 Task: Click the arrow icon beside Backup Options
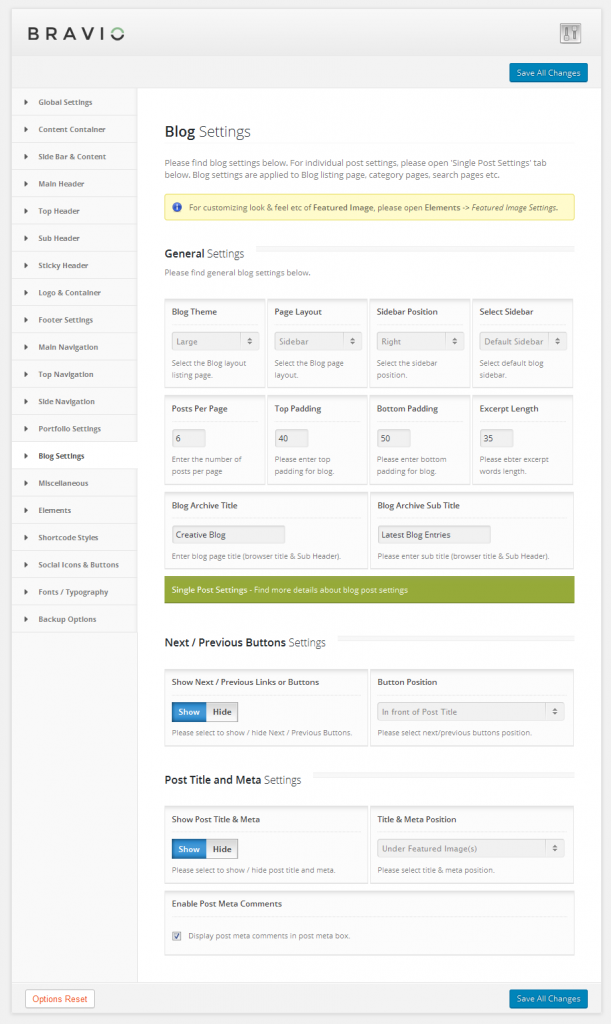(x=26, y=619)
